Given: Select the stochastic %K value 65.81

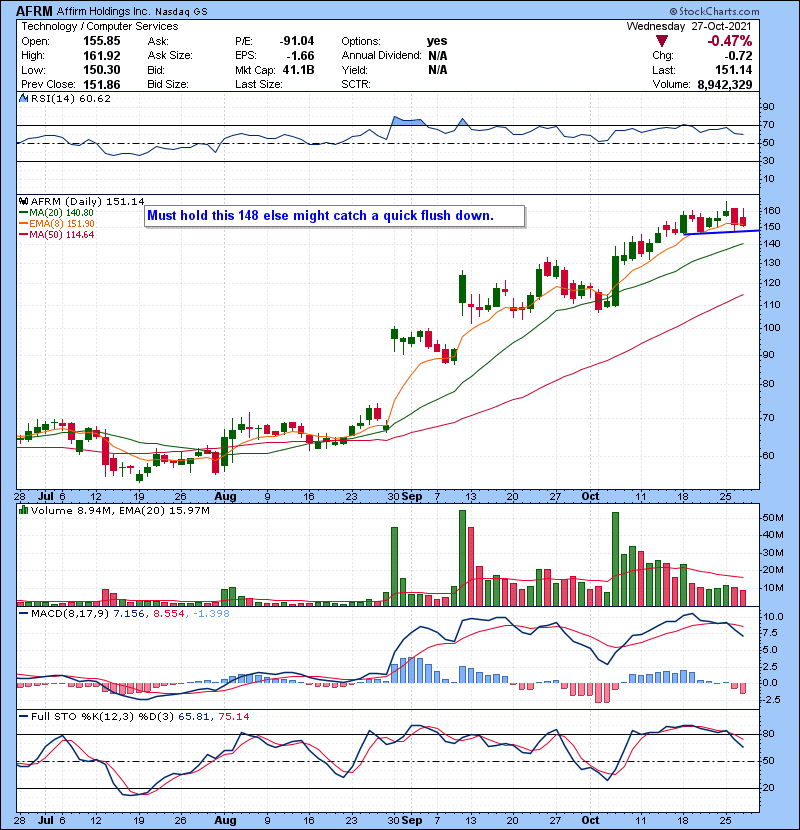Looking at the screenshot, I should pyautogui.click(x=194, y=717).
